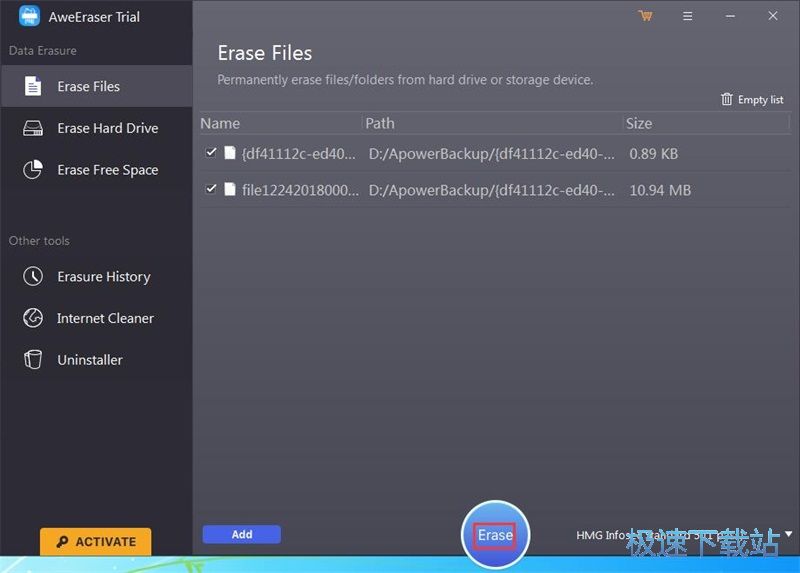
Task: Click the blue Add button
Action: point(241,534)
